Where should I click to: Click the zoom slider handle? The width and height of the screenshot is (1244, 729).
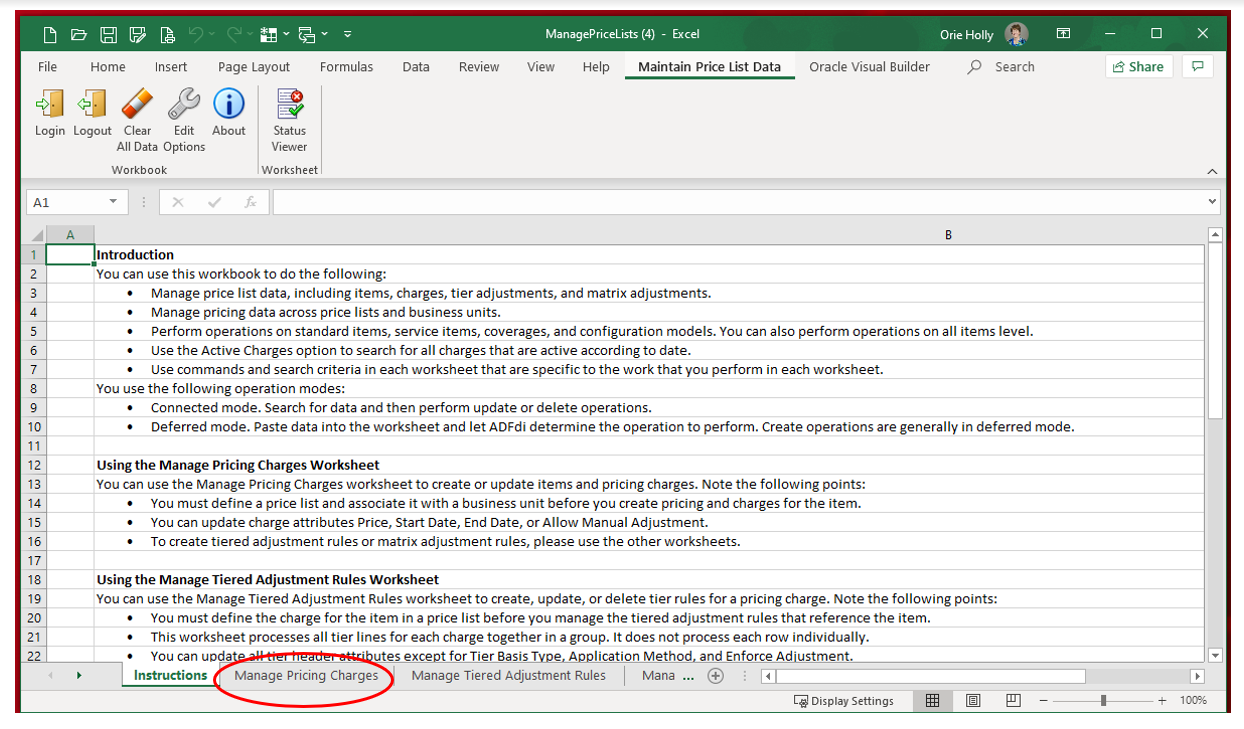[1103, 701]
